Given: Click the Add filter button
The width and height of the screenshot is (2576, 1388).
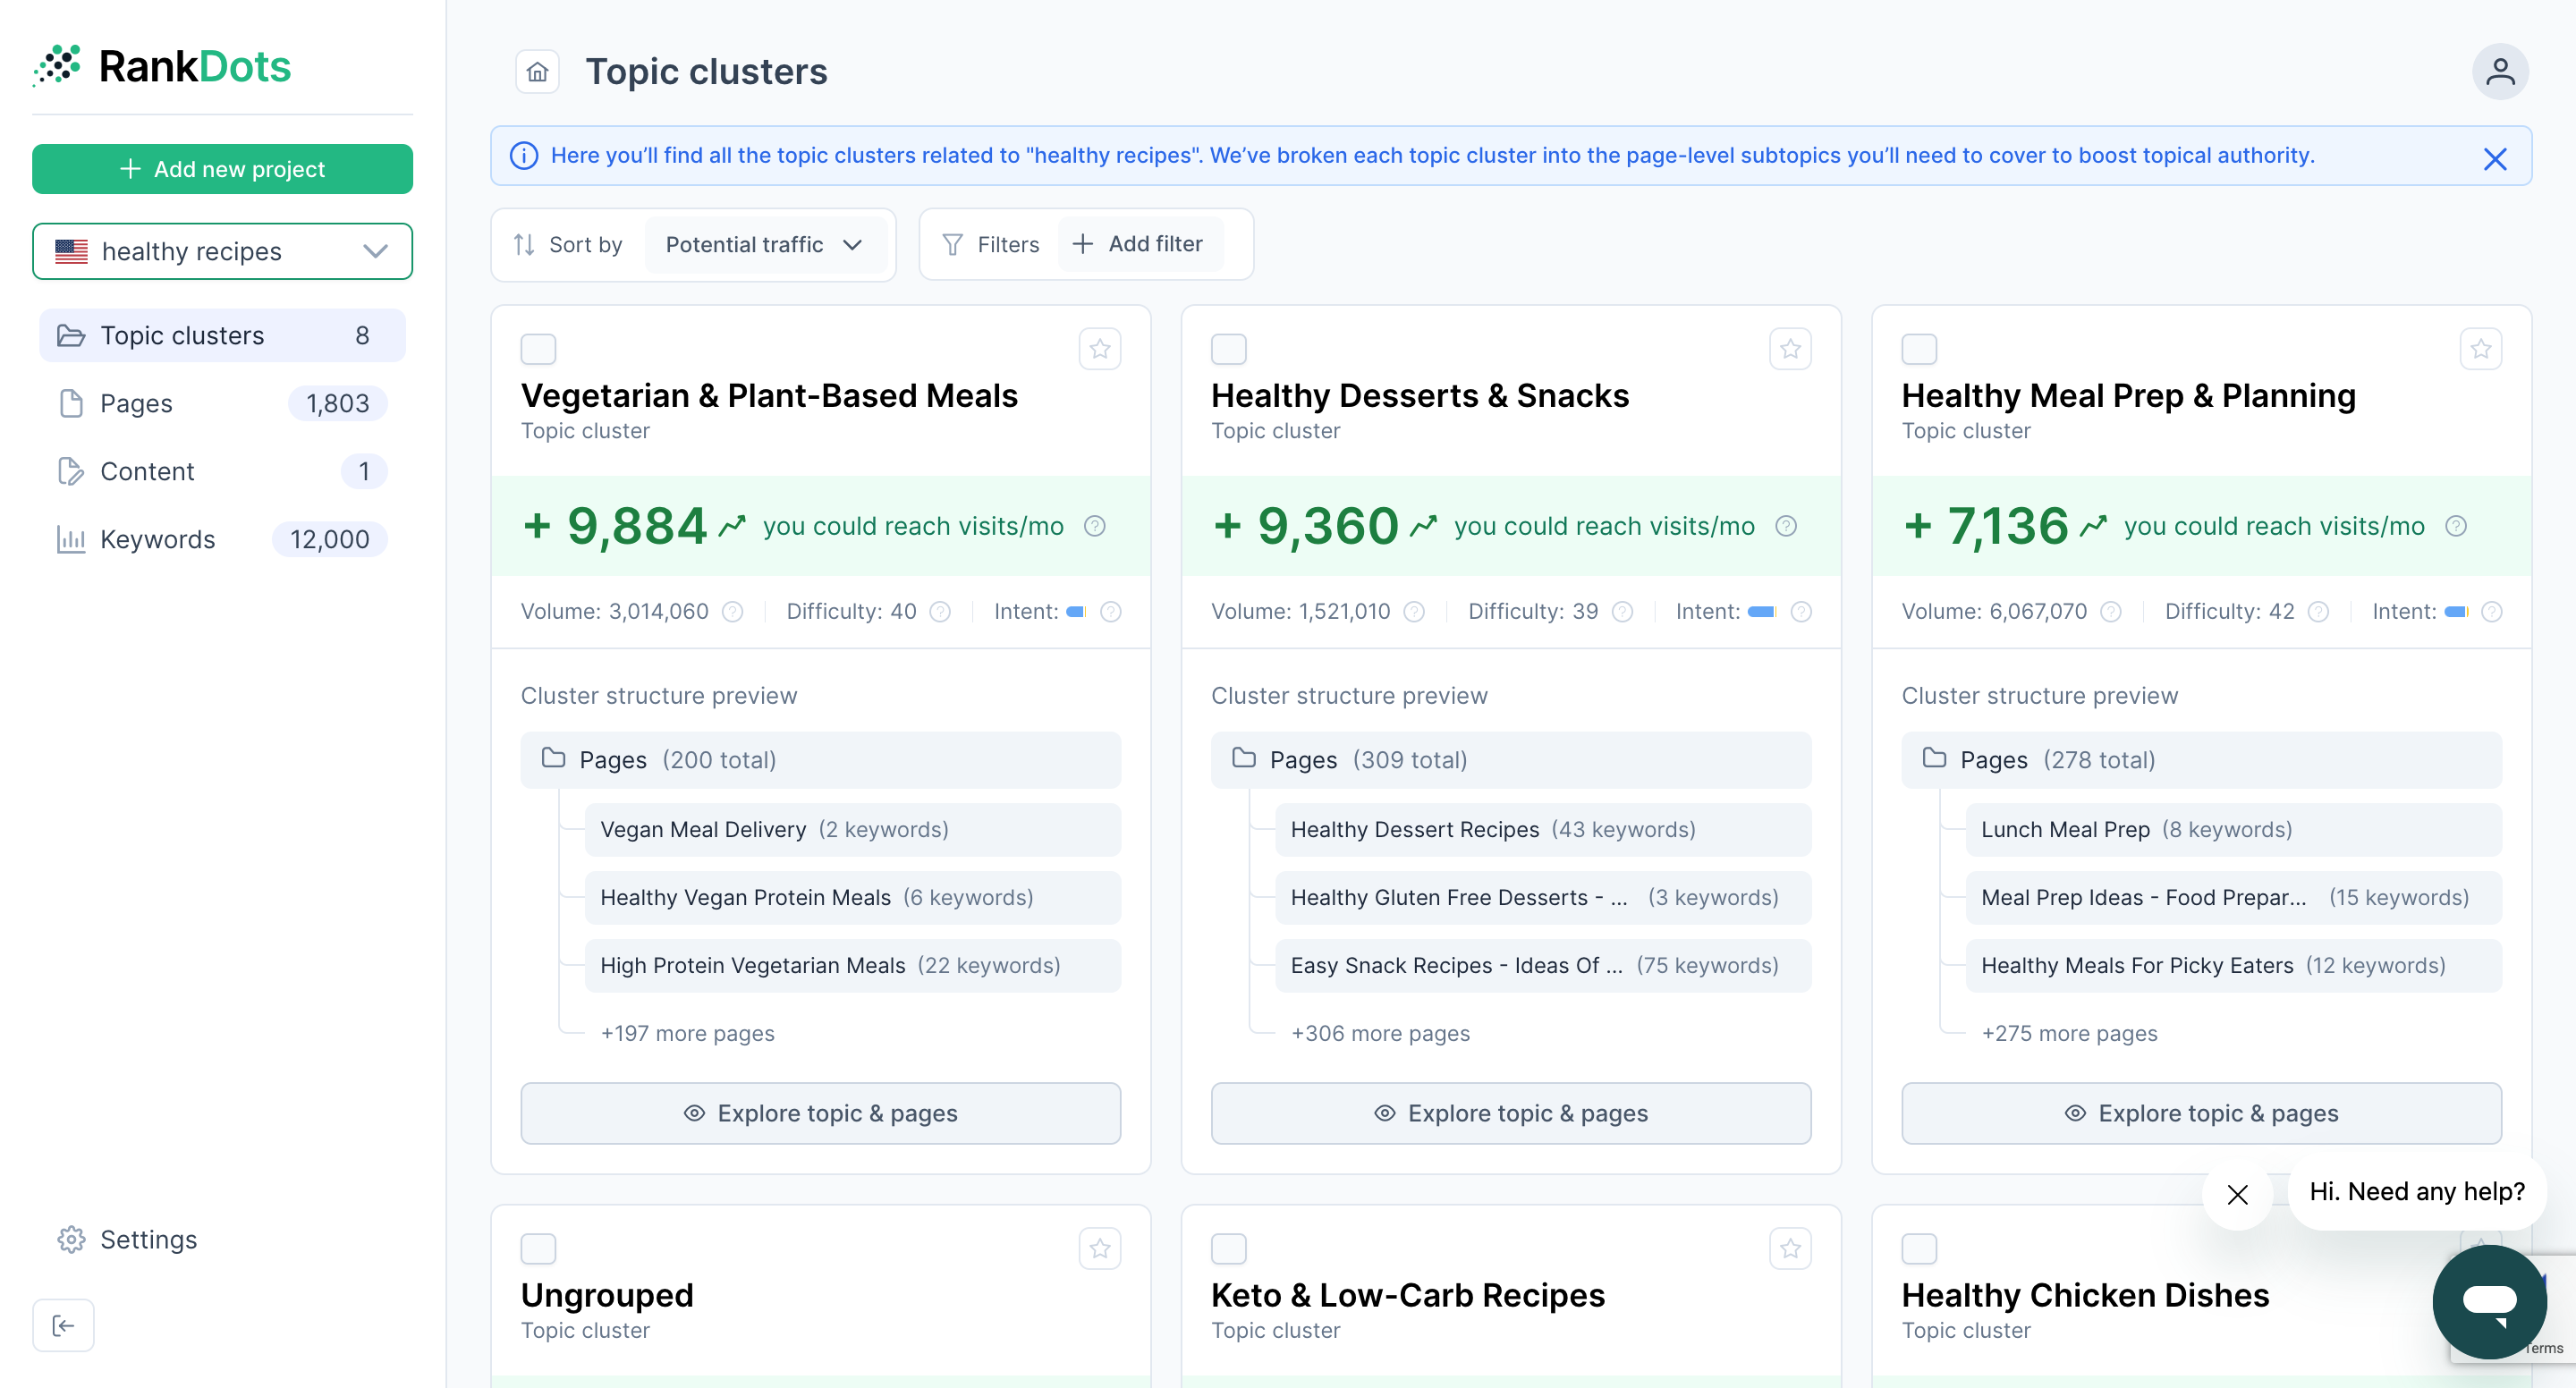Looking at the screenshot, I should tap(1139, 244).
